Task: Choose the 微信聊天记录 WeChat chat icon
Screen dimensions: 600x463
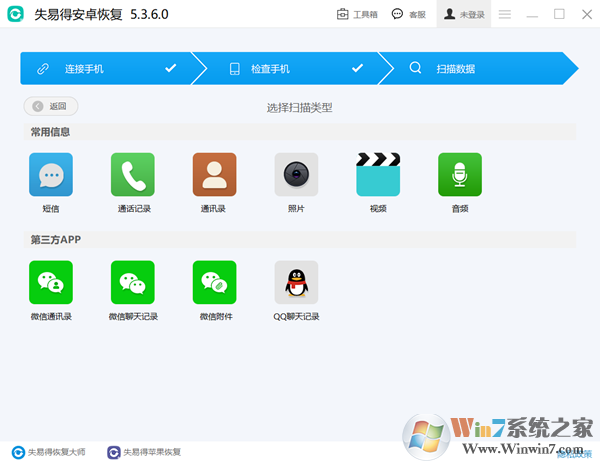Action: tap(133, 282)
